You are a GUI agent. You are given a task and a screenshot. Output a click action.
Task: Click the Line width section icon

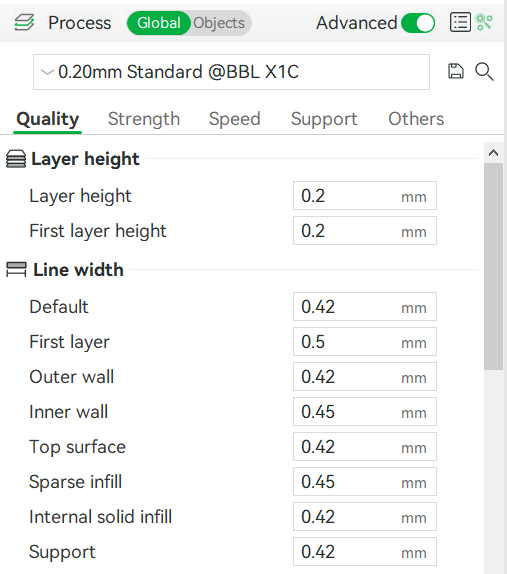pos(16,270)
